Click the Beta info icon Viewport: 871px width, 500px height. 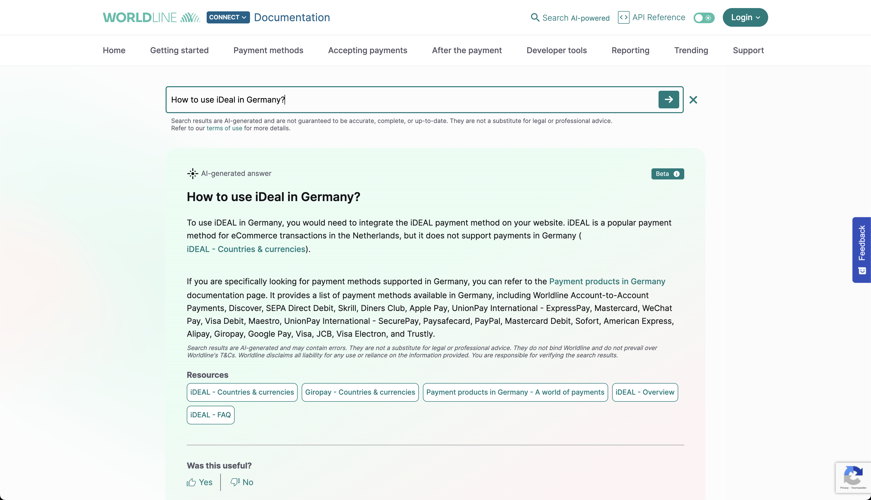click(677, 174)
